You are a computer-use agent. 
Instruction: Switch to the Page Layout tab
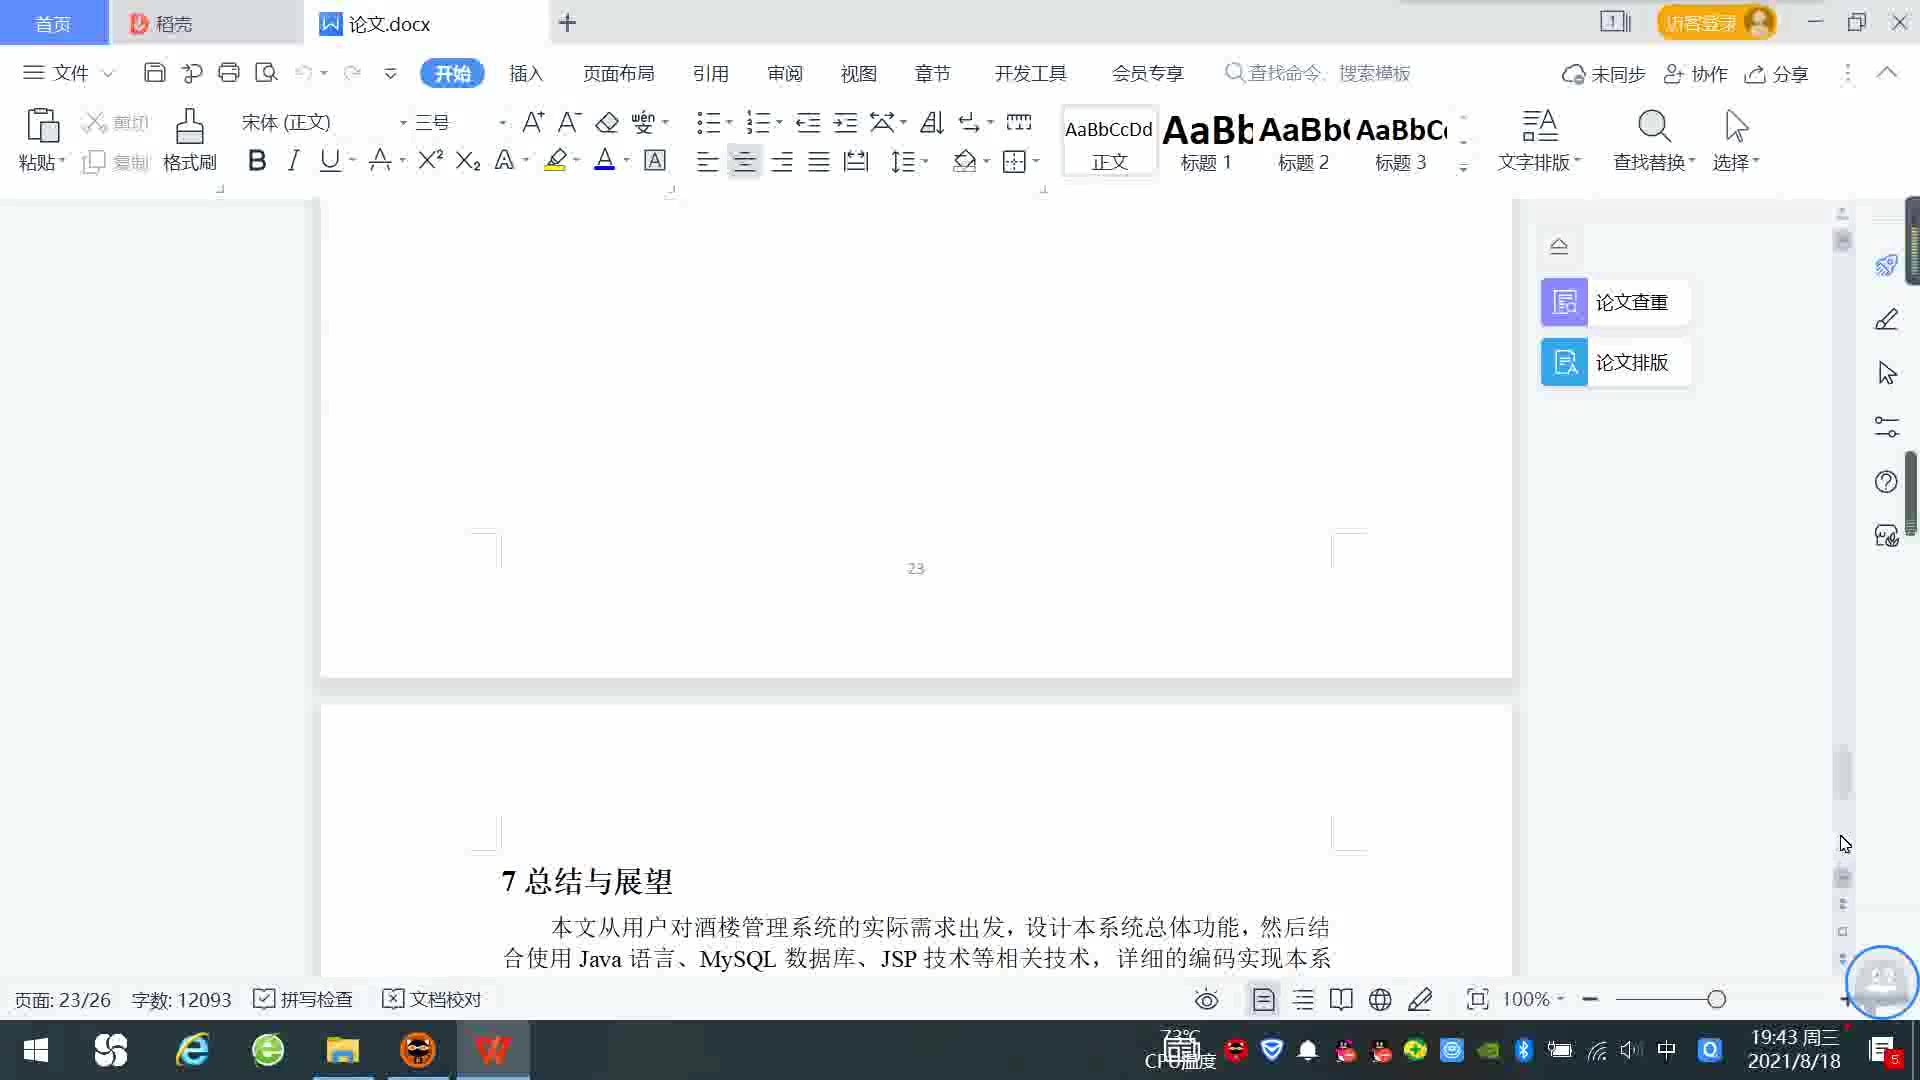[618, 73]
